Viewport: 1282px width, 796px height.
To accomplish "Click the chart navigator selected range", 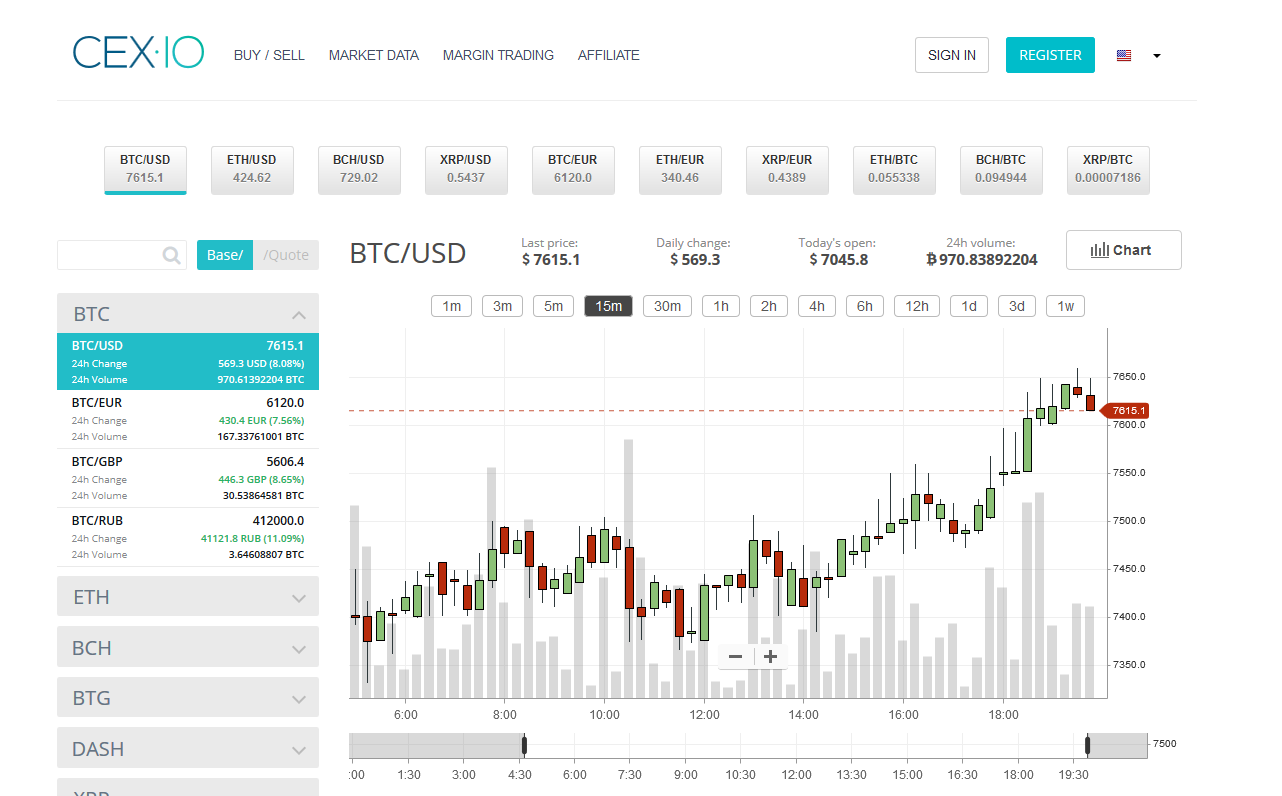I will [806, 745].
